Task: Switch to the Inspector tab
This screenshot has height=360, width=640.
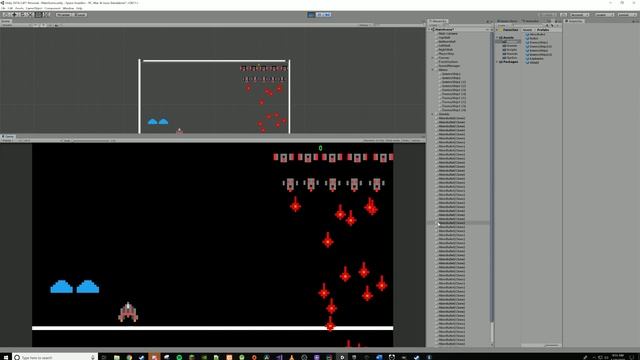Action: 574,21
